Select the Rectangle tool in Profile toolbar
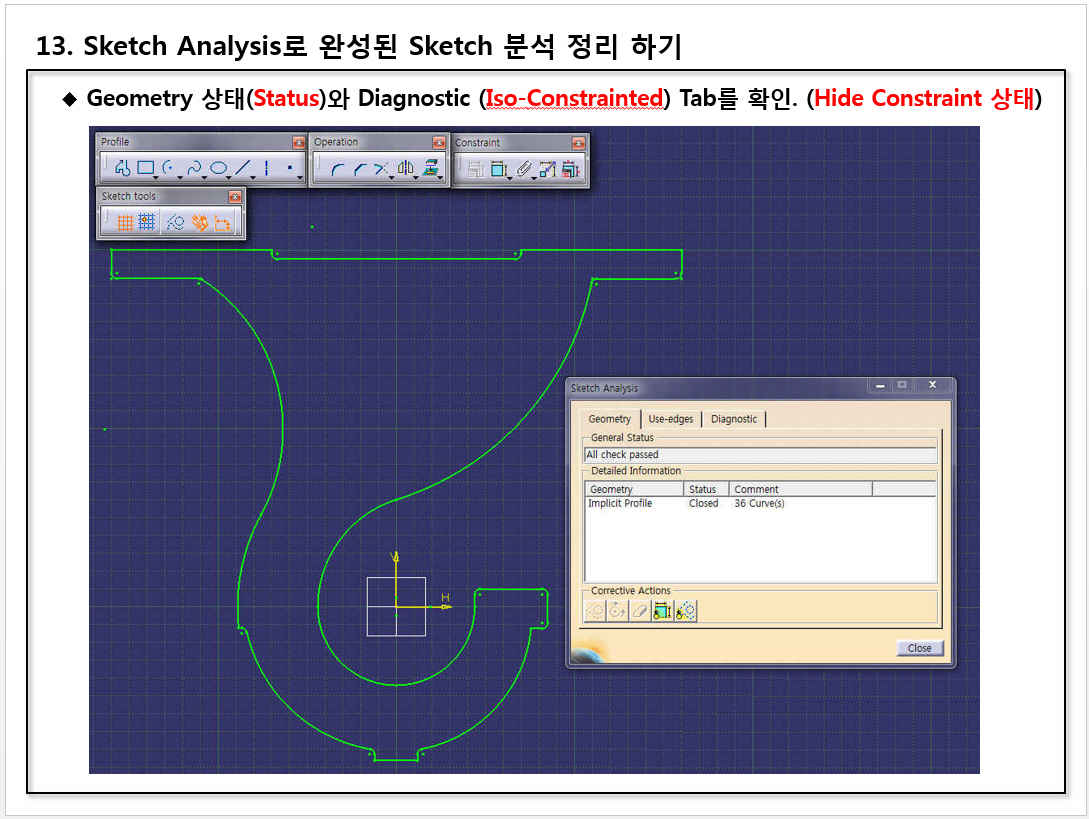 click(146, 169)
